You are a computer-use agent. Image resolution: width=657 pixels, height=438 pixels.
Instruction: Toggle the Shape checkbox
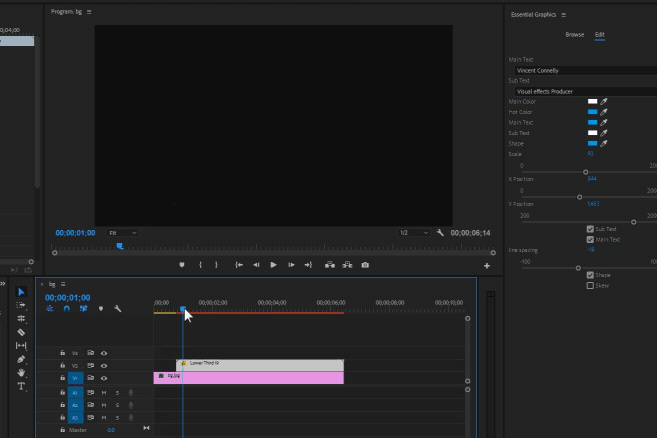pyautogui.click(x=590, y=275)
